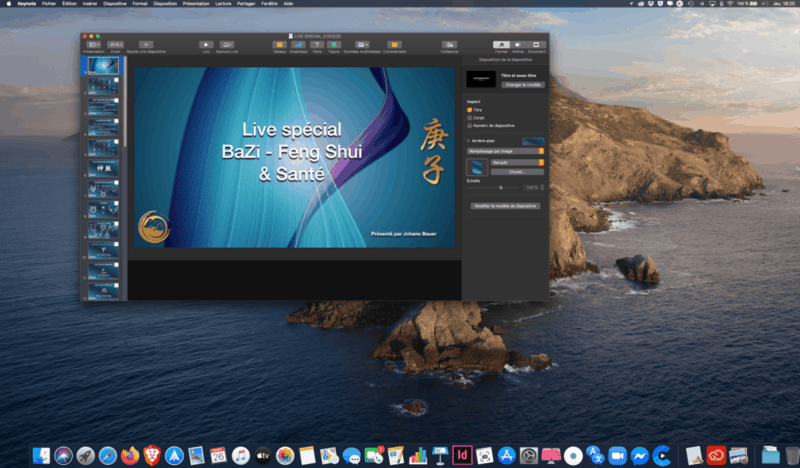Viewport: 800px width, 468px height.
Task: Click the layout thumbnail Titre et sous-titre
Action: 481,79
